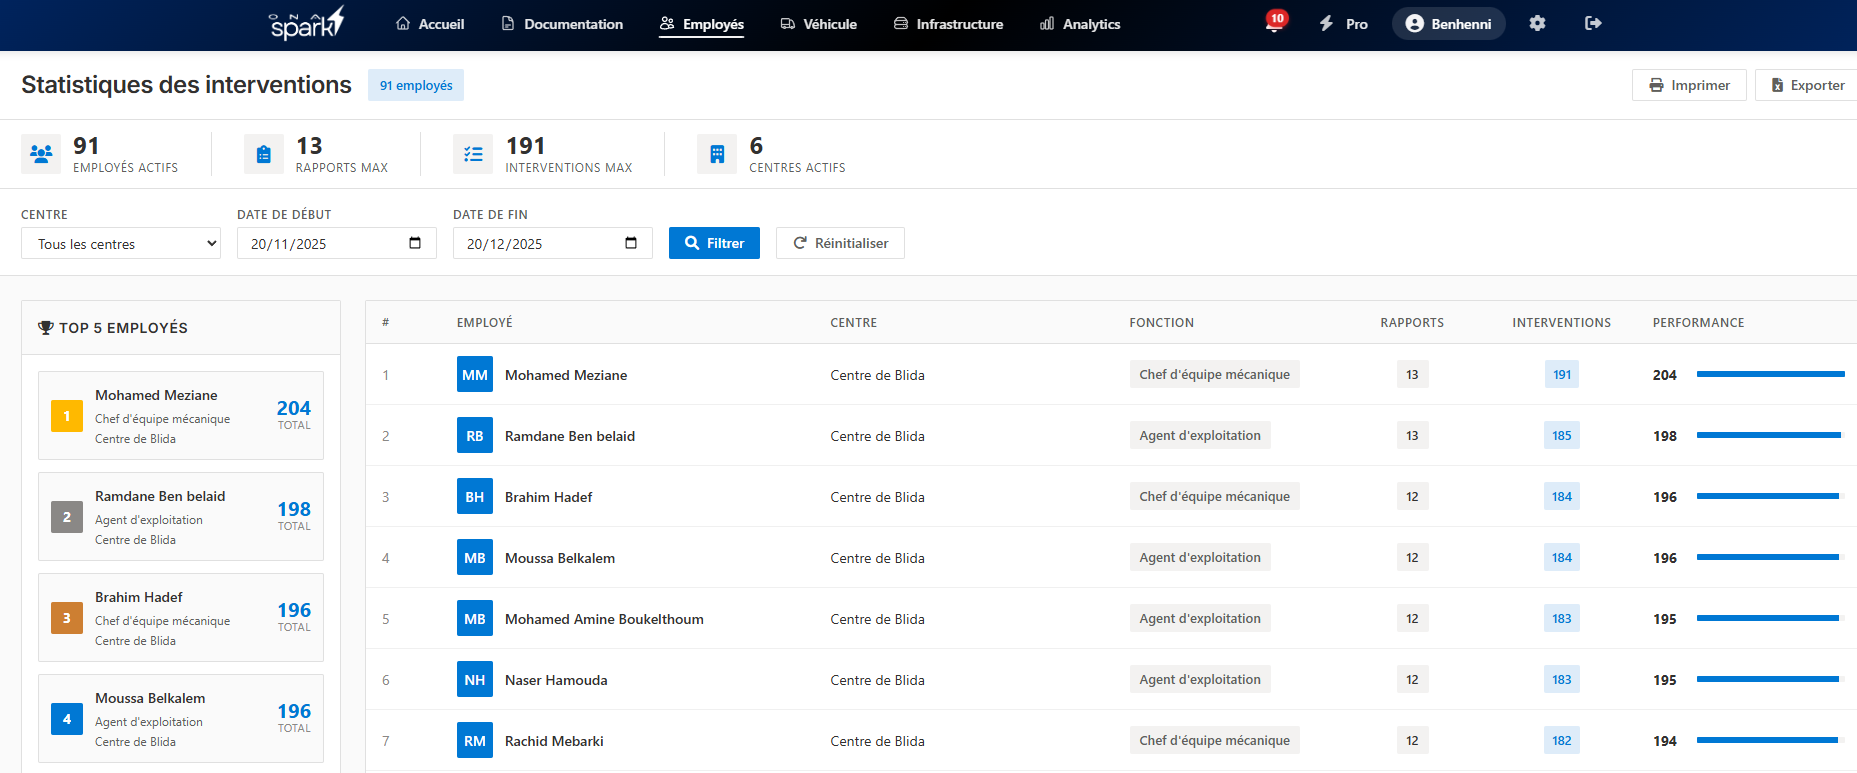1857x773 pixels.
Task: Click Mohamed Meziane's performance bar
Action: click(x=1770, y=374)
